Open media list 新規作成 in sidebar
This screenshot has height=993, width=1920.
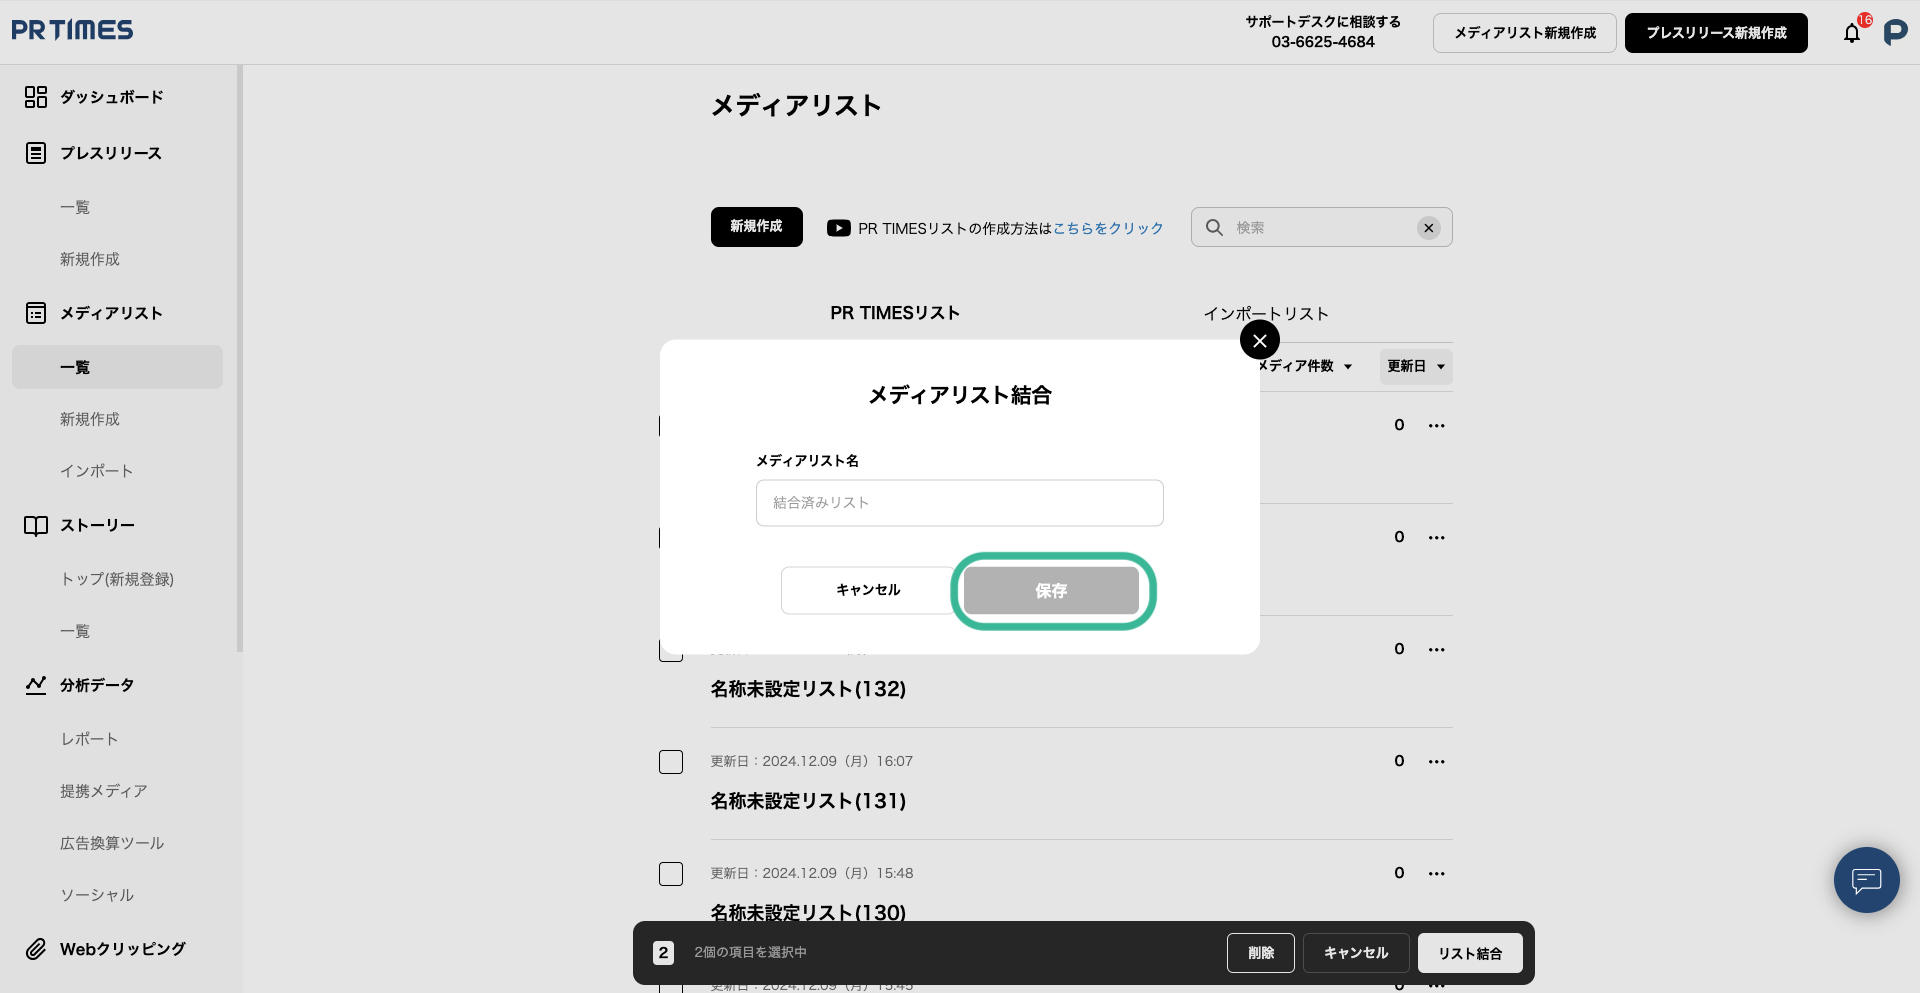click(90, 419)
